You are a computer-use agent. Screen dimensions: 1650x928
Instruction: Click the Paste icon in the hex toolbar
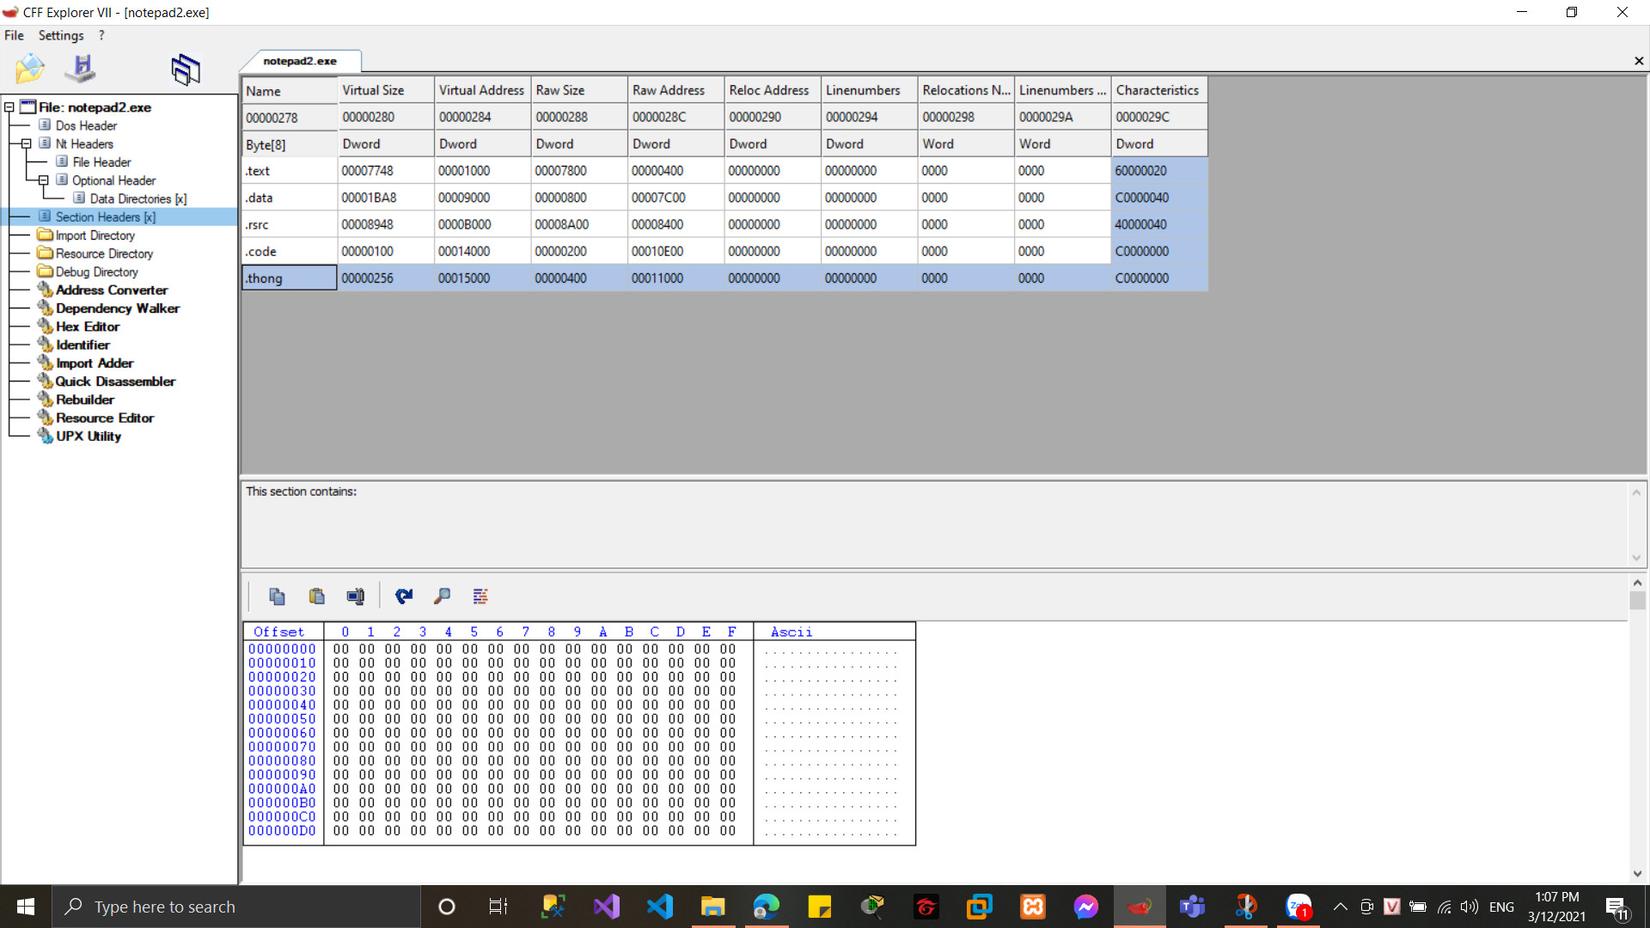coord(317,596)
